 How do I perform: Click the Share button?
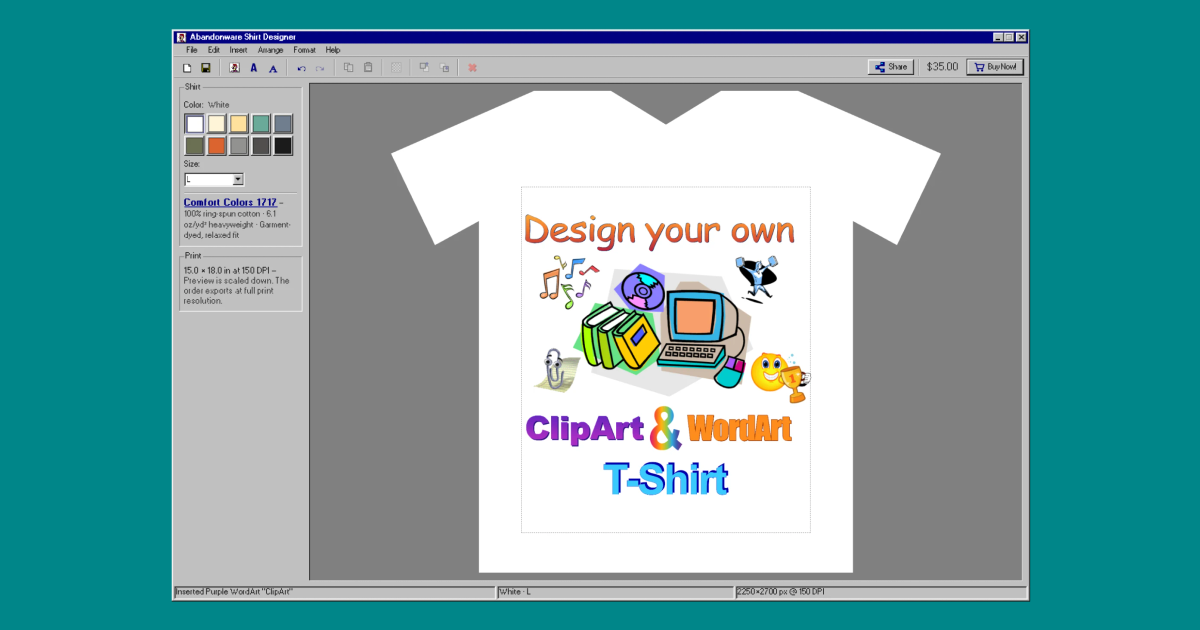coord(891,67)
